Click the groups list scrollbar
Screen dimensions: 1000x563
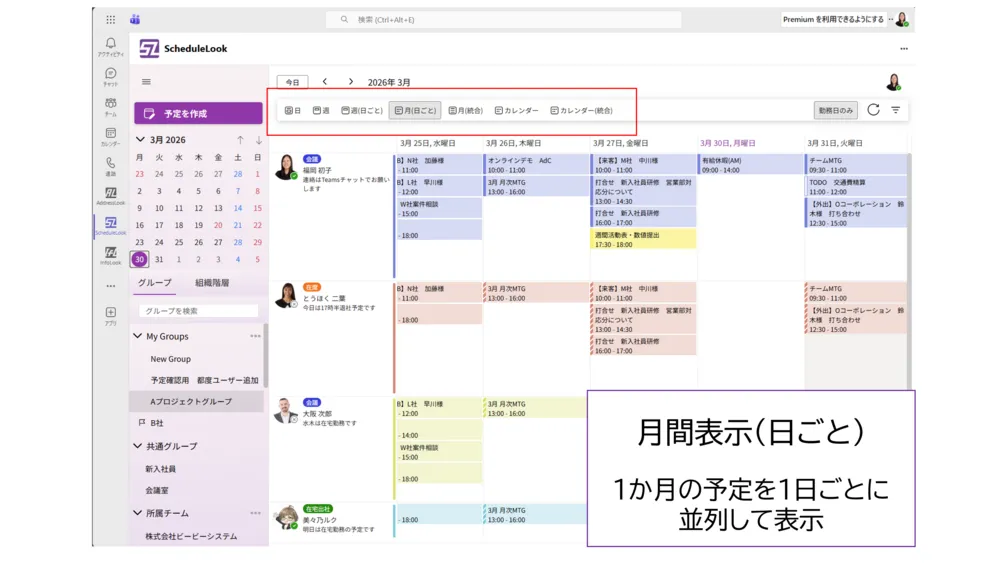(266, 355)
